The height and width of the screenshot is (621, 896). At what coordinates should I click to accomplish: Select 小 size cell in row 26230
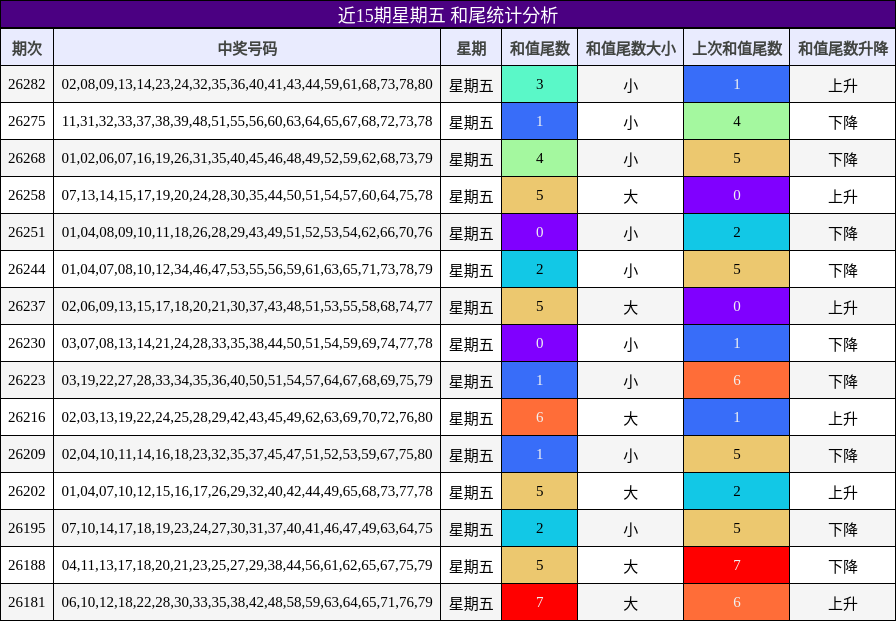[x=630, y=343]
